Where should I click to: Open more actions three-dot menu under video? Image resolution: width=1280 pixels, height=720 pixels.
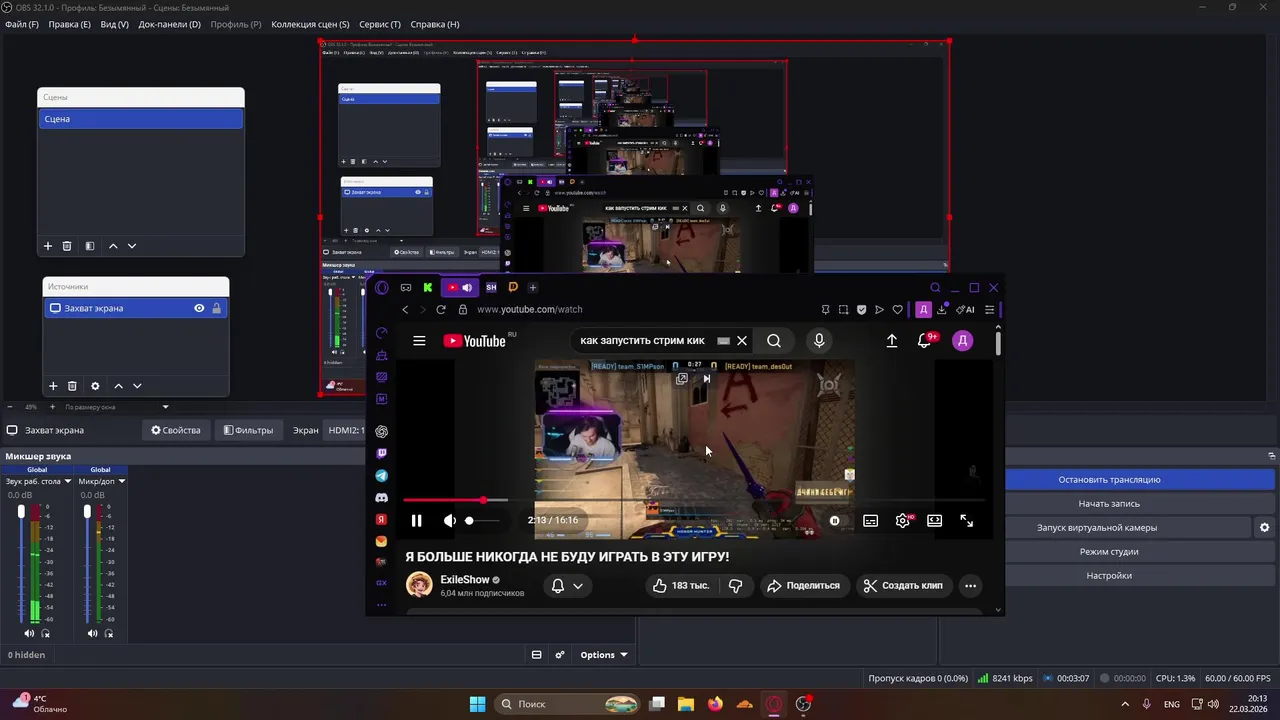(x=970, y=585)
